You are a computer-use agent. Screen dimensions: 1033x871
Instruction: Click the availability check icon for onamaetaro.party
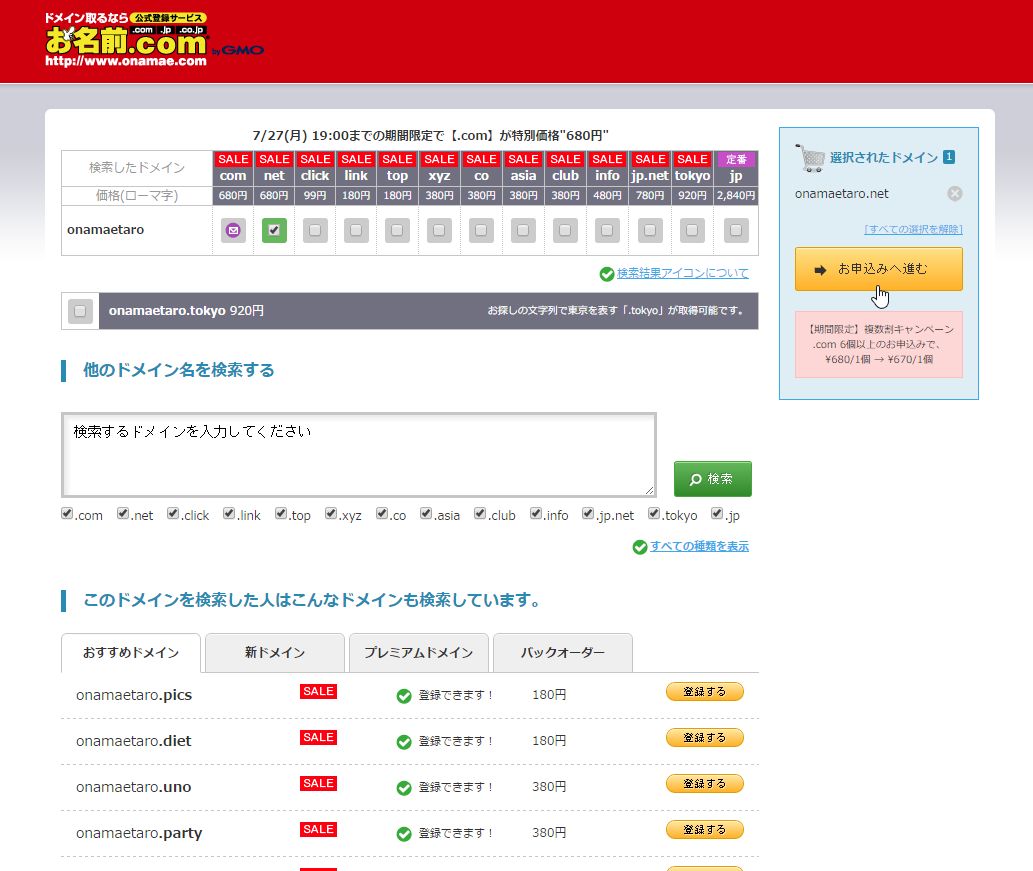pos(404,834)
